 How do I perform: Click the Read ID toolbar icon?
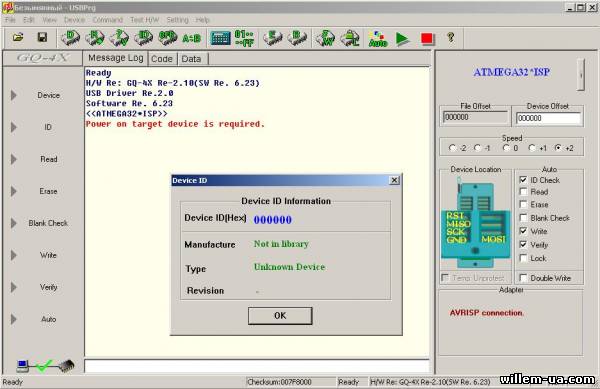click(x=143, y=38)
